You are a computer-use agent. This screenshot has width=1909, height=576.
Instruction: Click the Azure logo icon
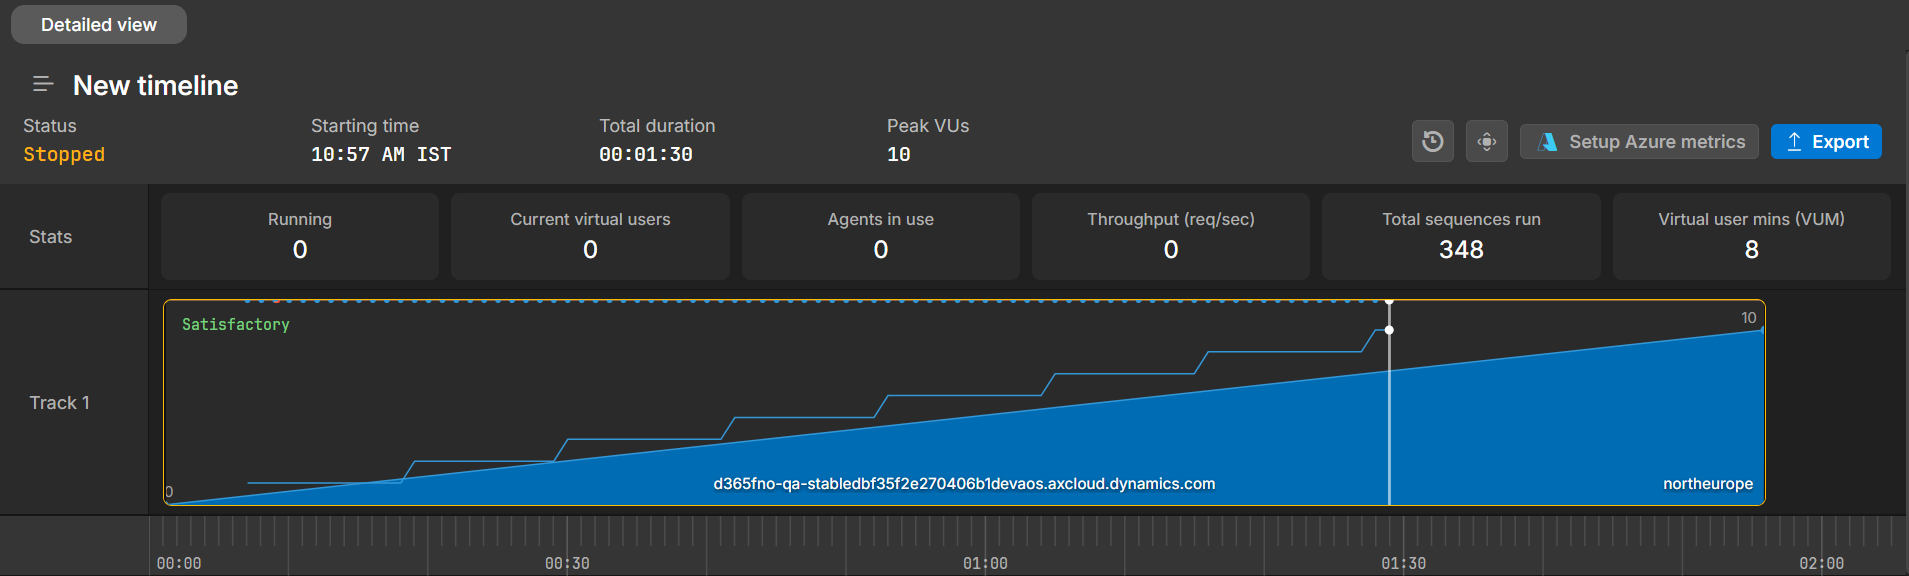click(x=1547, y=142)
